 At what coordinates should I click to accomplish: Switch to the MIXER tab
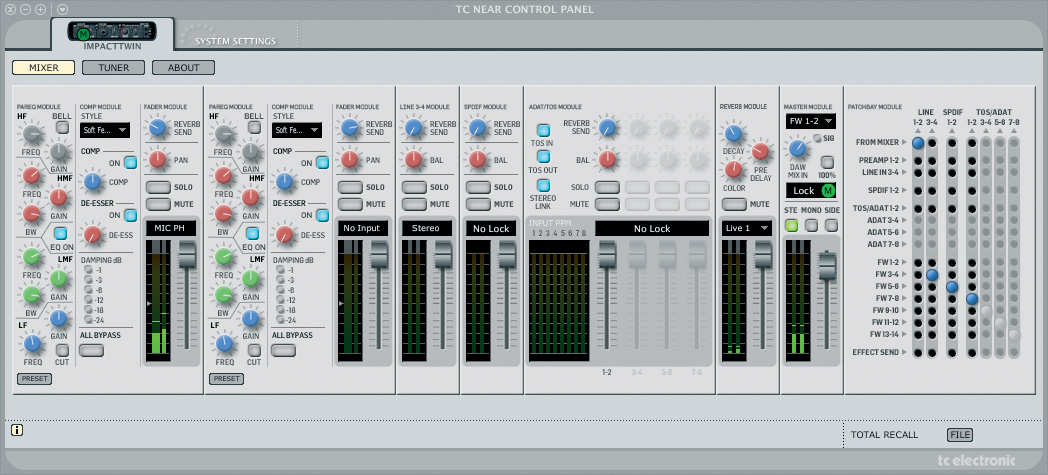coord(43,67)
